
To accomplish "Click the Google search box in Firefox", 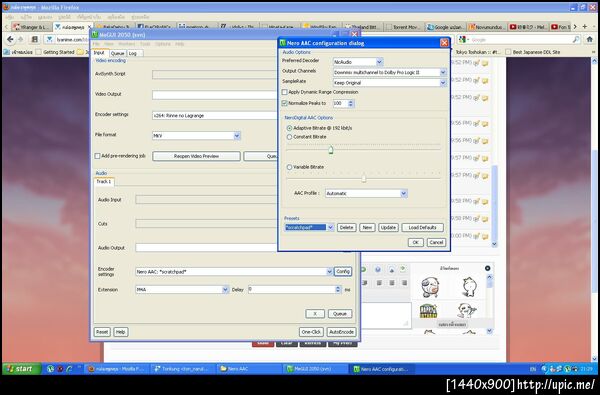I will 520,39.
